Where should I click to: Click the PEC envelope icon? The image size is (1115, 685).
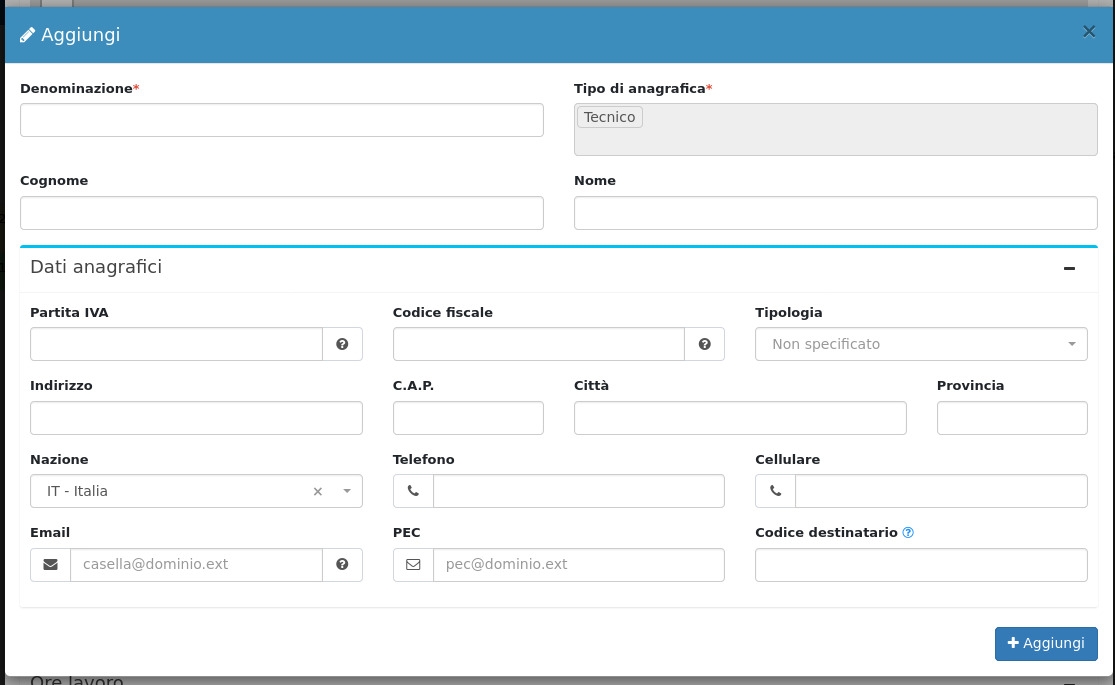(x=413, y=565)
